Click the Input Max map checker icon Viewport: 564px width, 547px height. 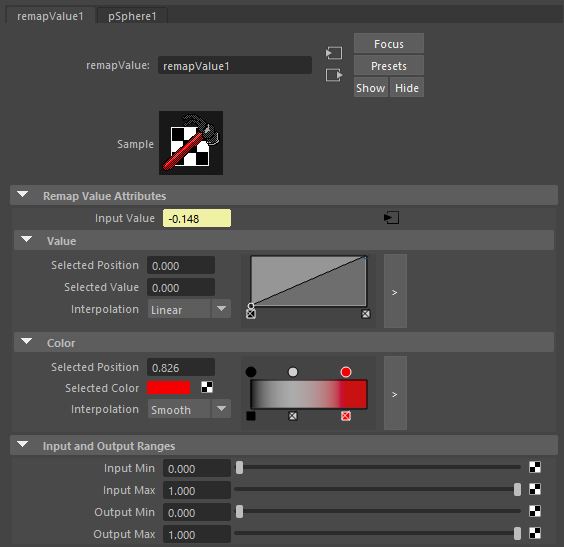[x=535, y=489]
